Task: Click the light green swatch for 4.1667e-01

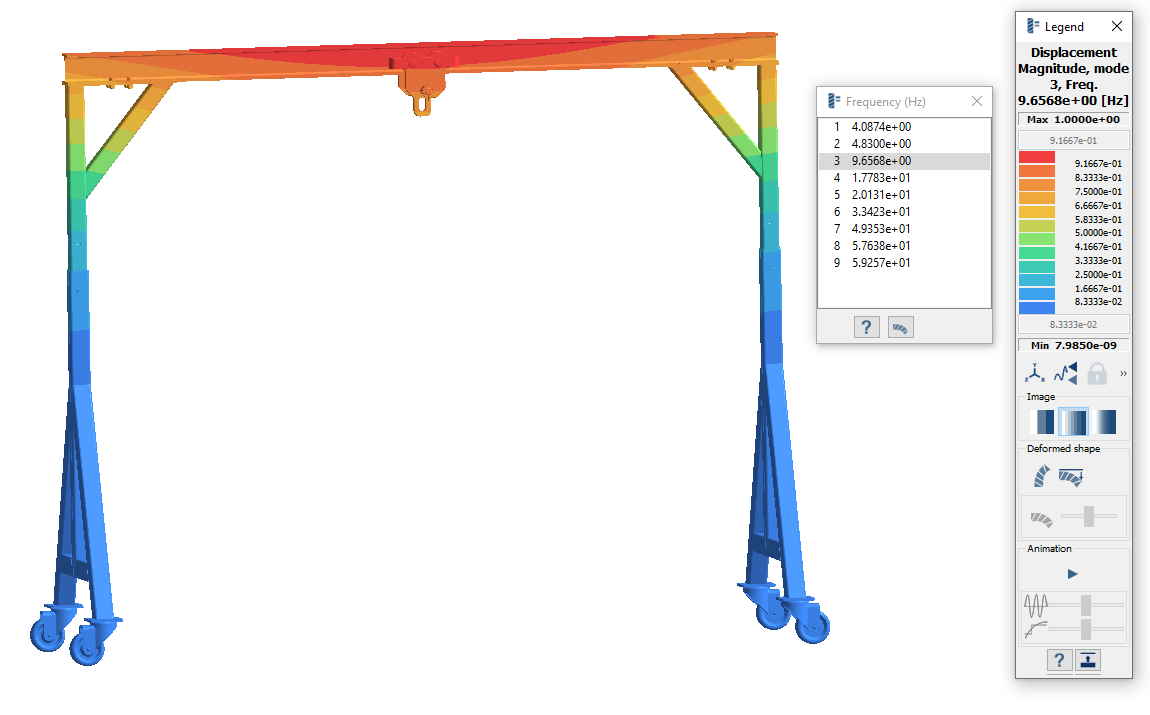Action: pos(1036,239)
